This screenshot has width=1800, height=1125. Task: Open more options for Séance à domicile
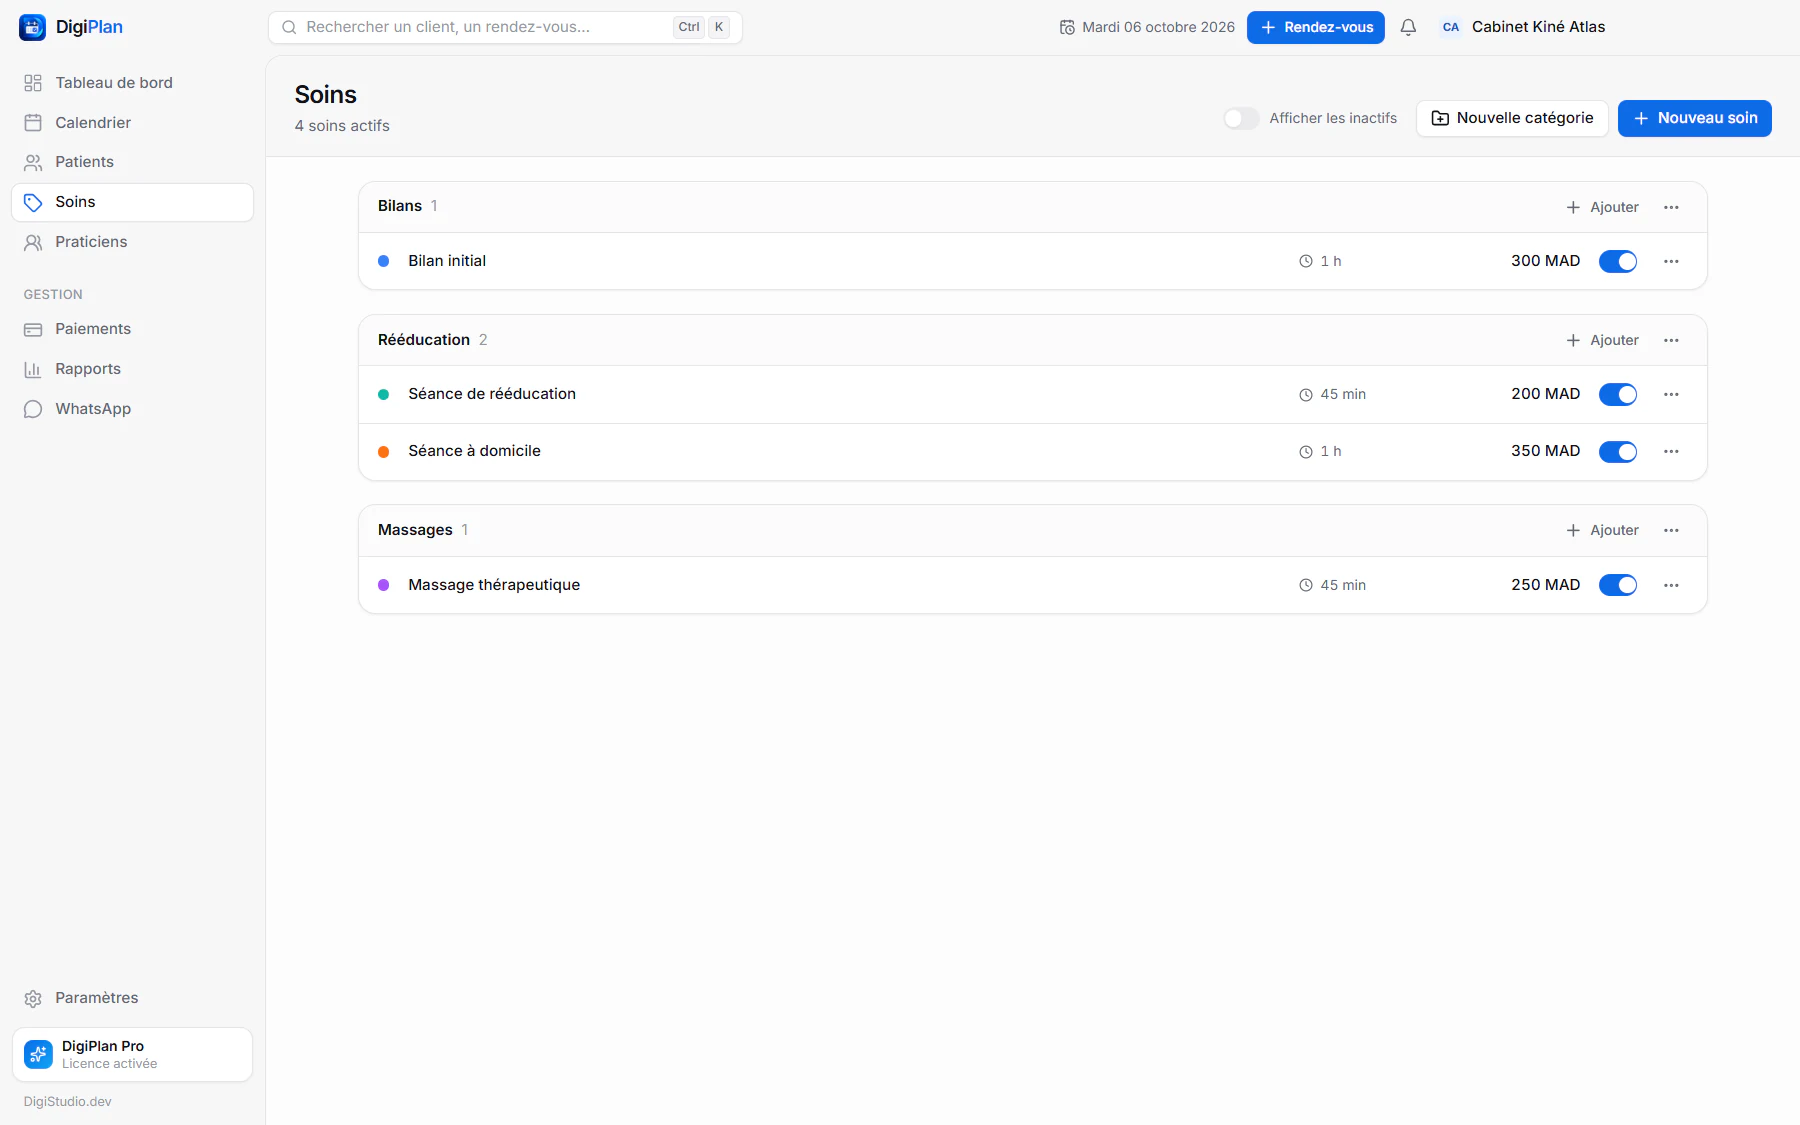pos(1671,451)
